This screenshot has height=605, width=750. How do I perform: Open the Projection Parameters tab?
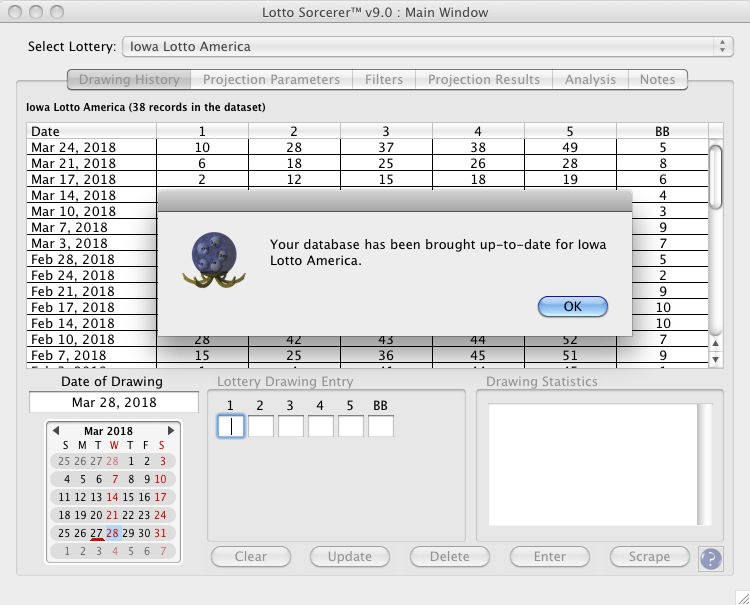click(x=271, y=79)
